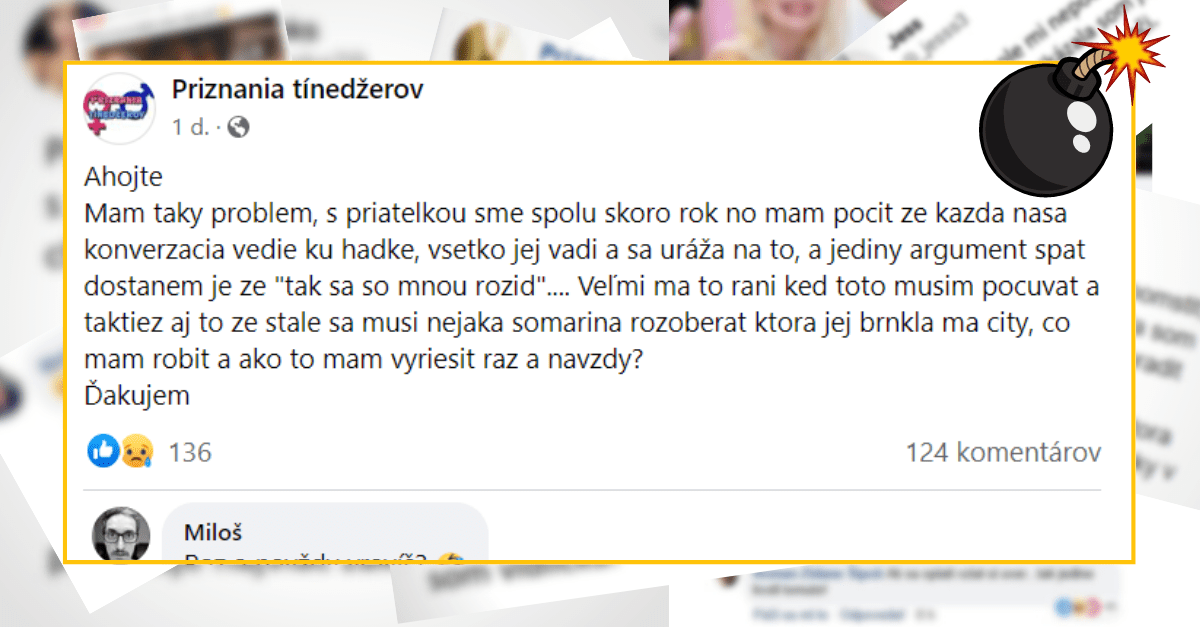View the 136 reactions count

(x=190, y=452)
